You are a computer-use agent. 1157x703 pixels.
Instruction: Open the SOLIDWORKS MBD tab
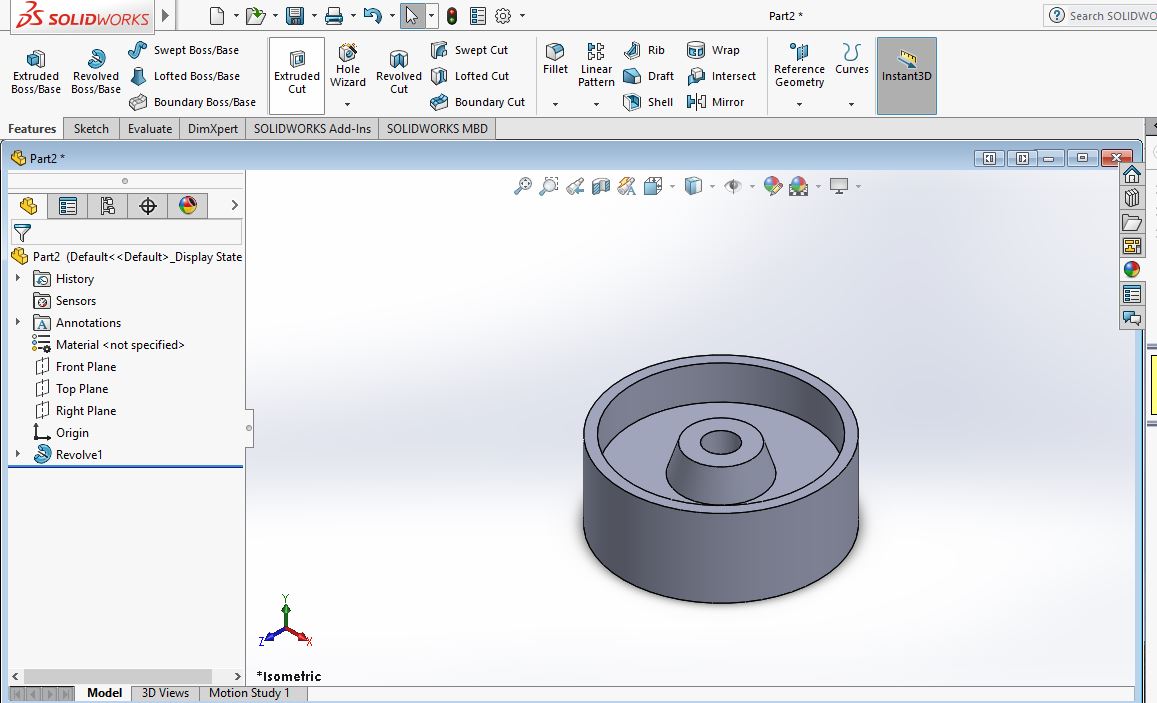[x=437, y=128]
